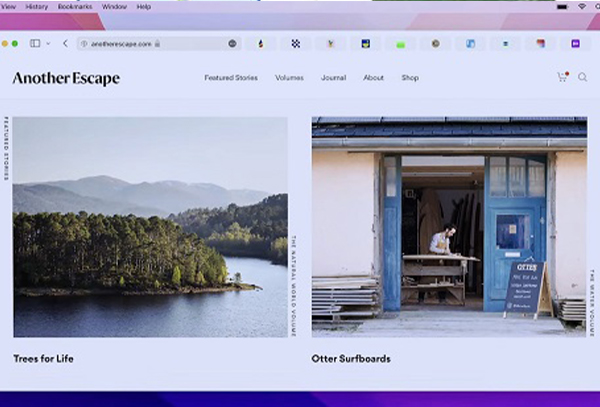Toggle the Safari sidebar icon
The height and width of the screenshot is (407, 600).
tap(35, 44)
